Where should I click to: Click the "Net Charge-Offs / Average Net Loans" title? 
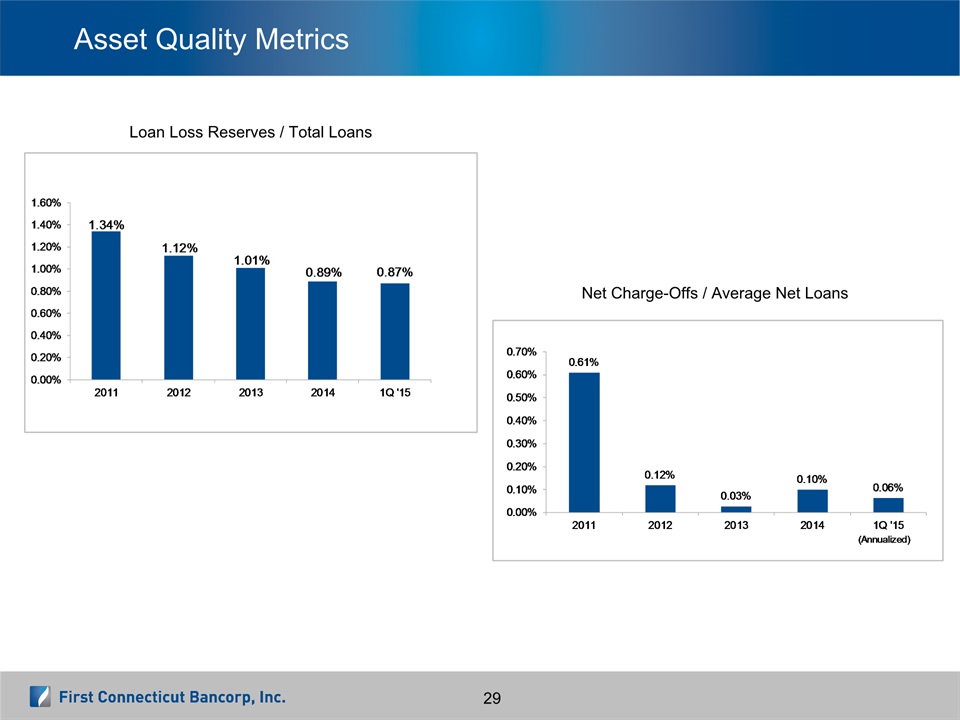tap(714, 293)
